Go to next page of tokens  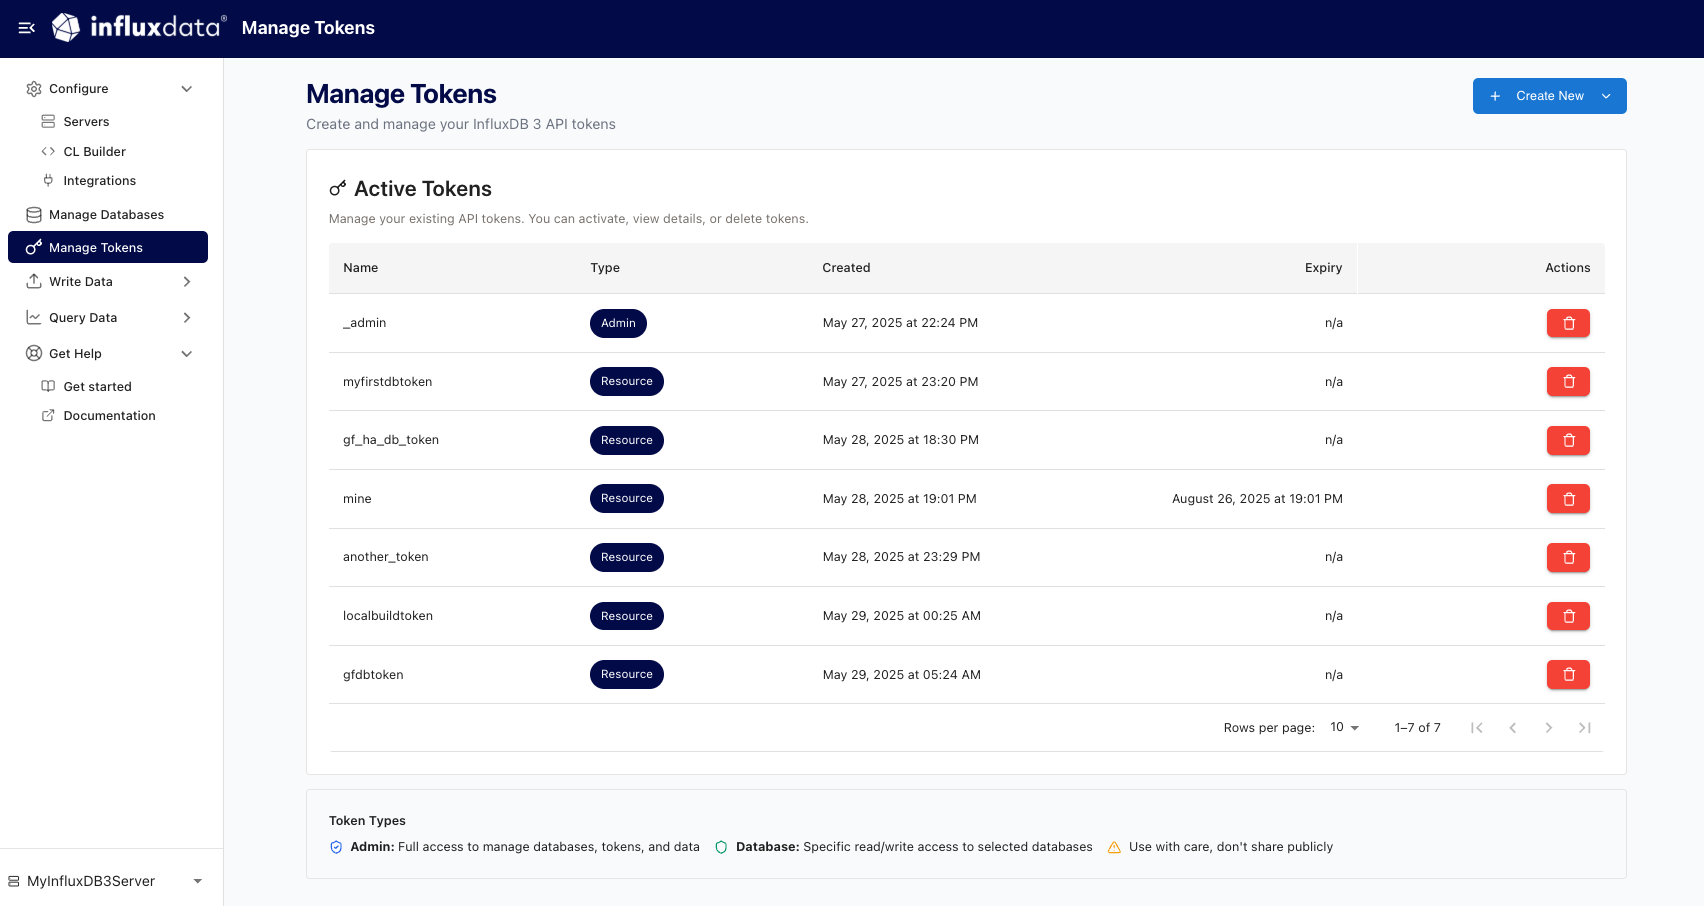(x=1549, y=728)
